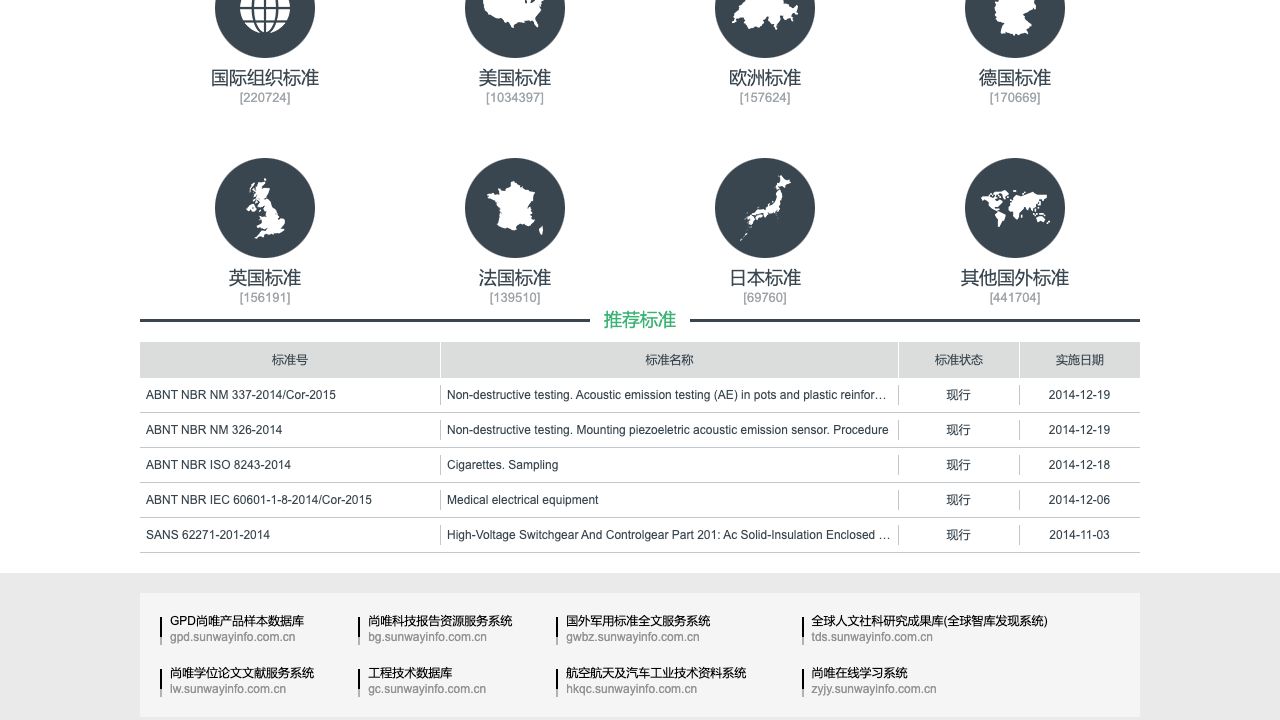Click the 实施日期 column header
The image size is (1280, 720).
point(1079,360)
